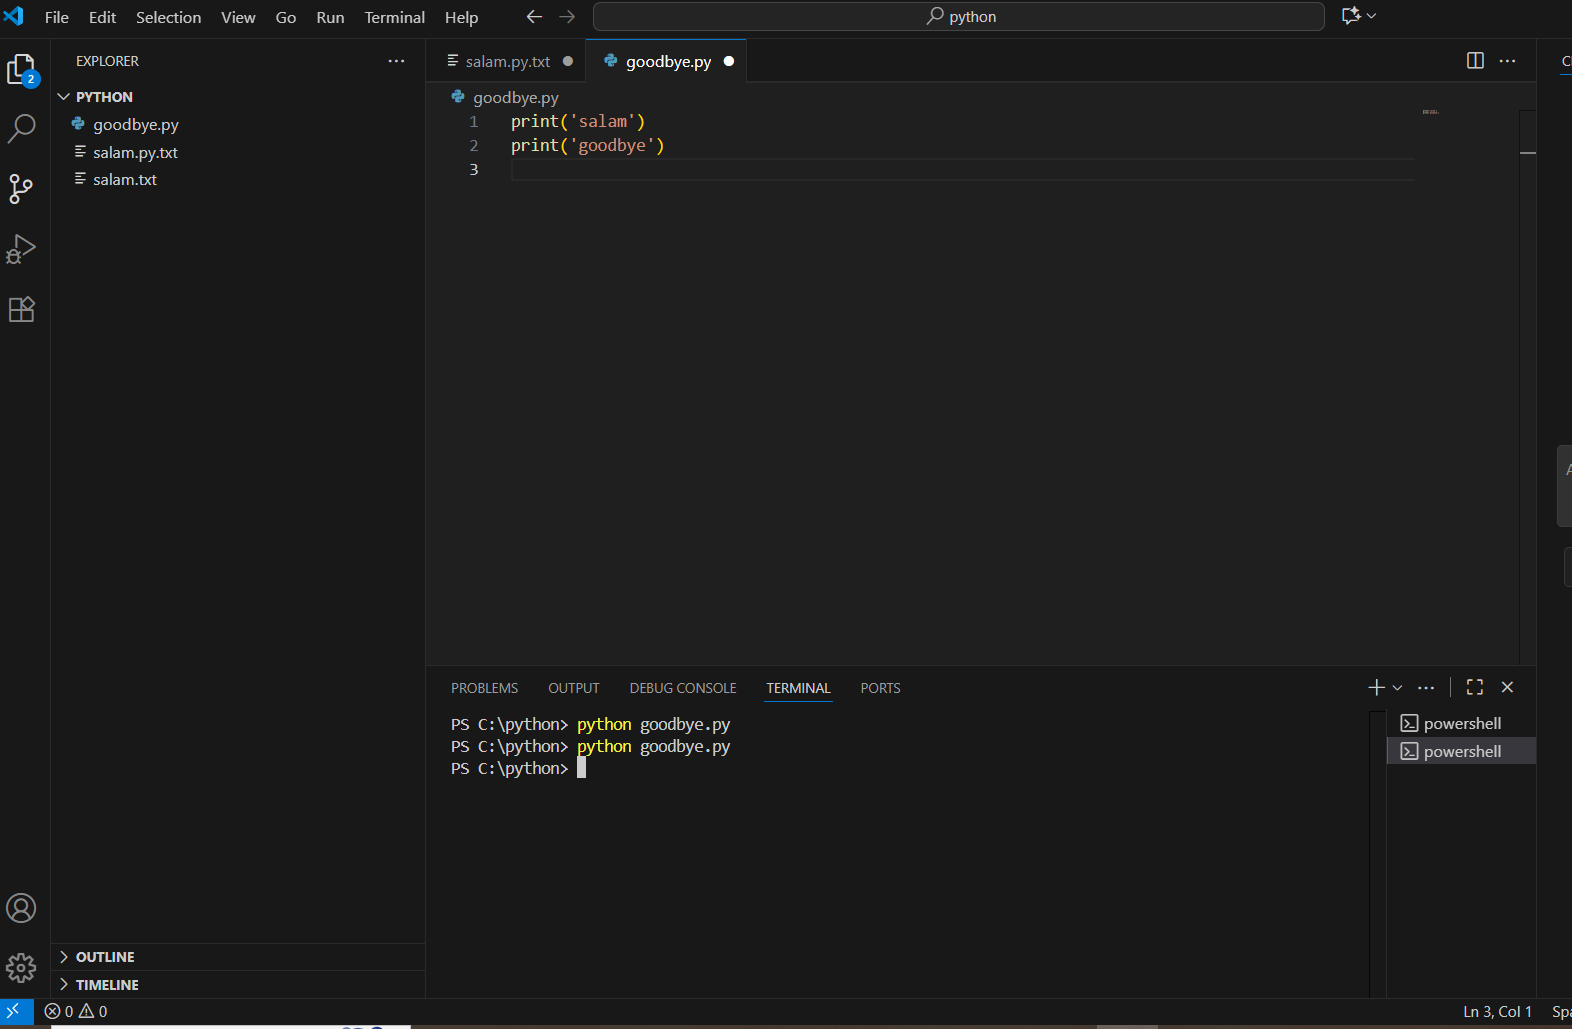Click Ln 3, Col 1 in status bar

point(1497,1012)
